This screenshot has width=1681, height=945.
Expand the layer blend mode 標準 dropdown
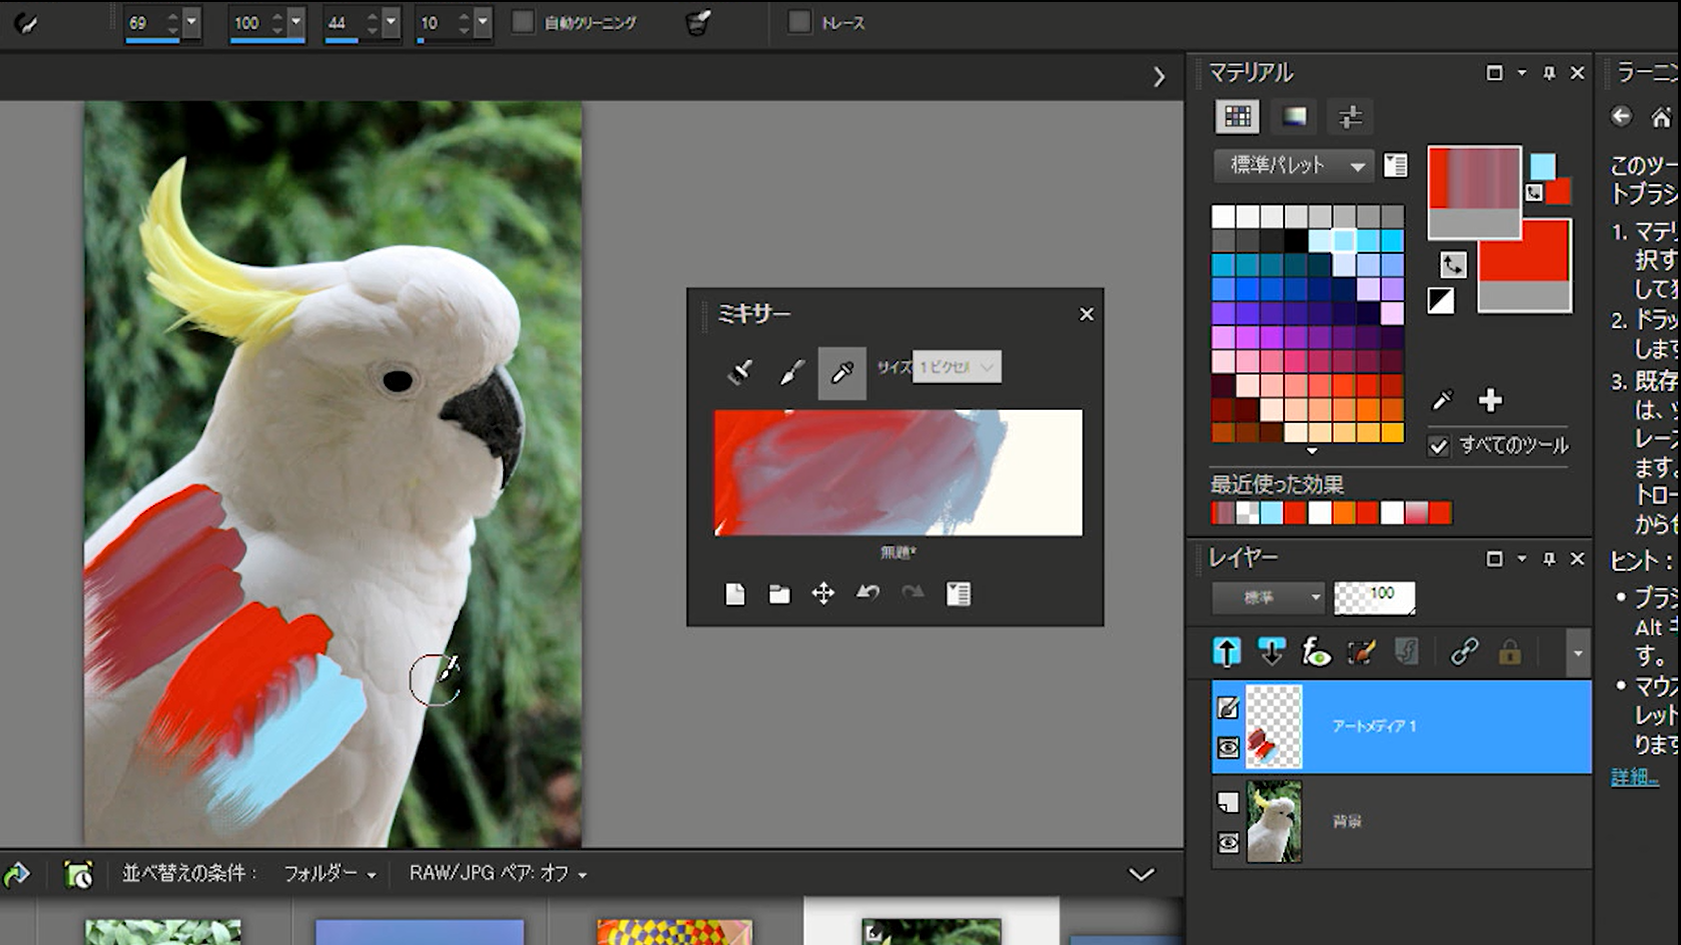point(1268,598)
